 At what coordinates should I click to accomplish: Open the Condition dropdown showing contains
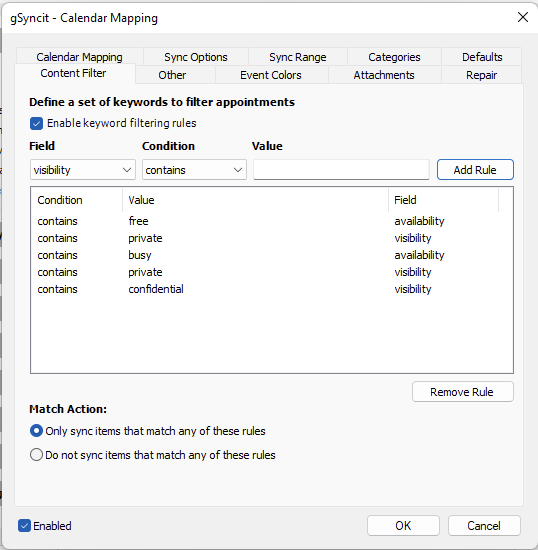tap(194, 170)
